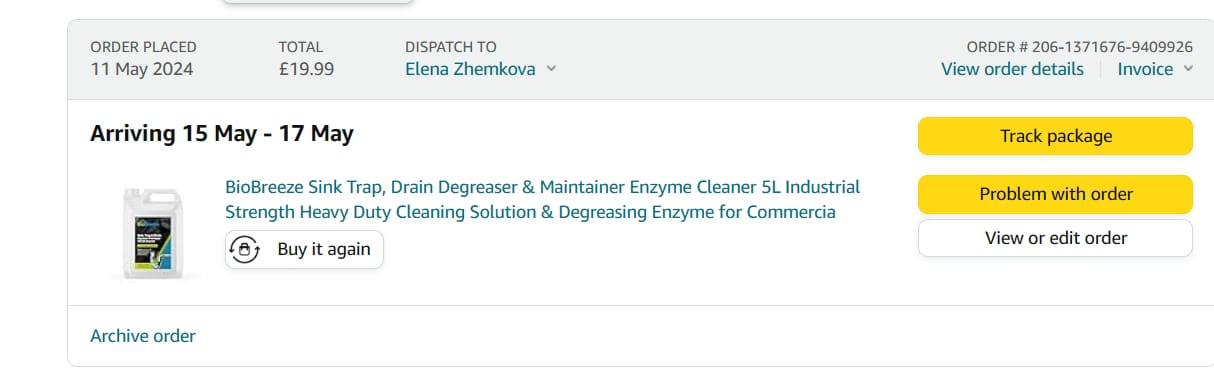
Task: Click the £19.99 total amount
Action: (x=306, y=69)
